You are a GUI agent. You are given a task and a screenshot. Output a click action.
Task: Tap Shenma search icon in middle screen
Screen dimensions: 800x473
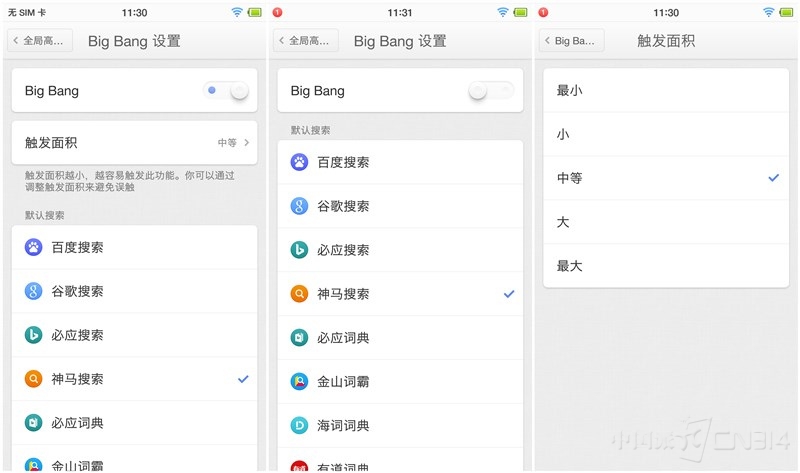click(299, 294)
